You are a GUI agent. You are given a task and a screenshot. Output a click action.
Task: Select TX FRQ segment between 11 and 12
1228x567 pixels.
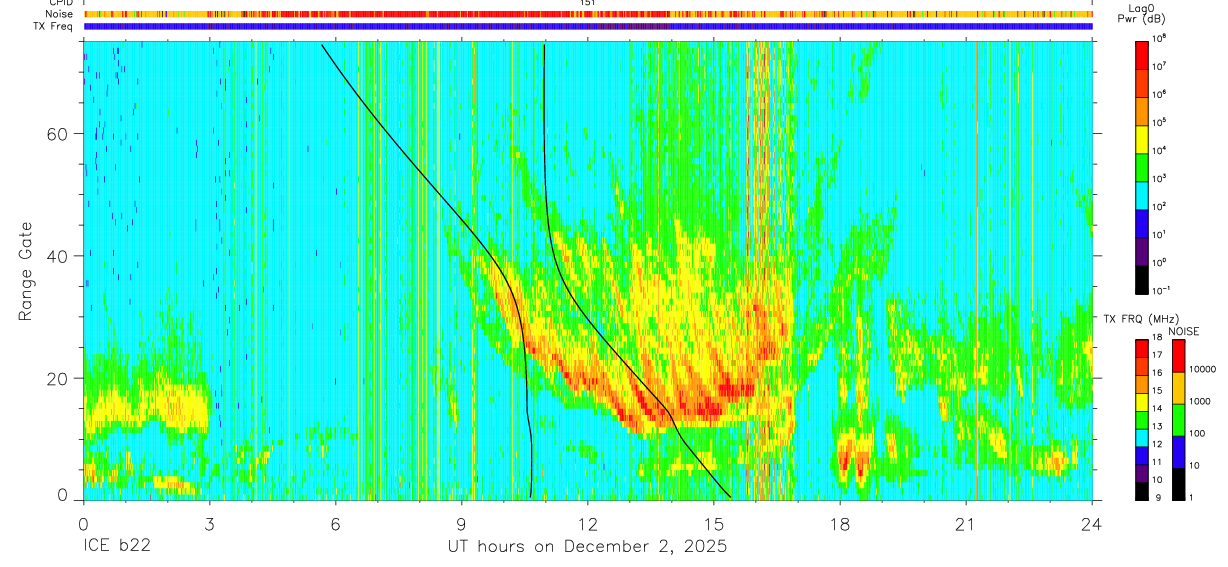1141,455
